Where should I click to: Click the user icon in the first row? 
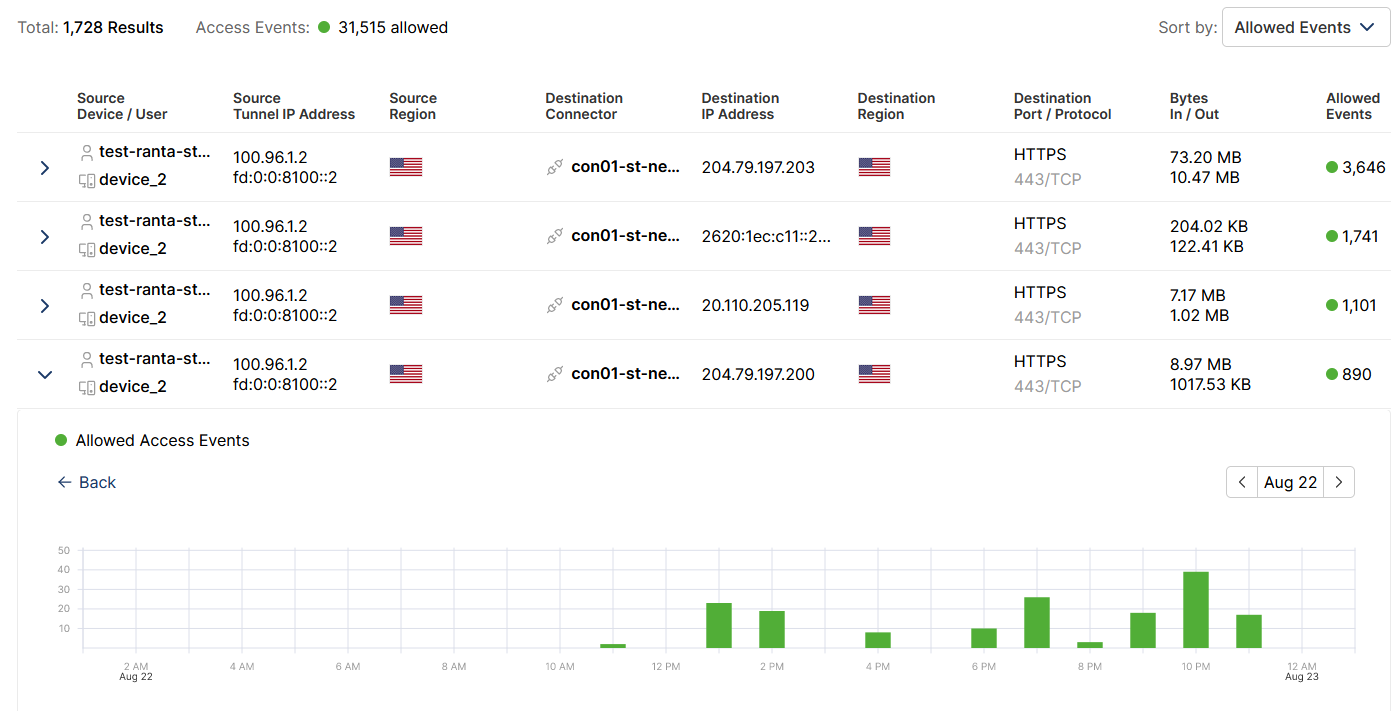pyautogui.click(x=87, y=152)
